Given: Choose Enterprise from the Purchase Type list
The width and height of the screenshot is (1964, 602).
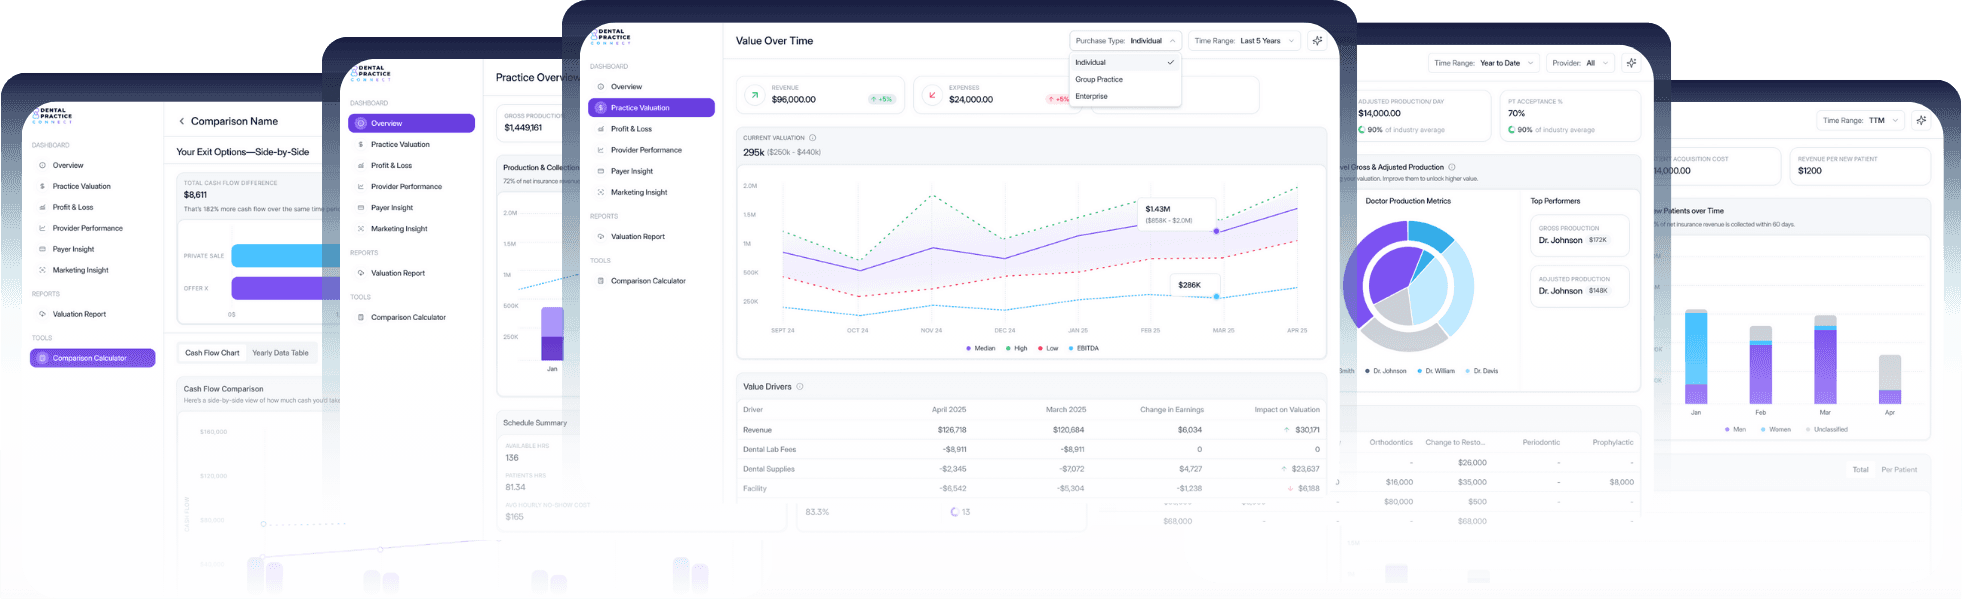Looking at the screenshot, I should 1091,96.
